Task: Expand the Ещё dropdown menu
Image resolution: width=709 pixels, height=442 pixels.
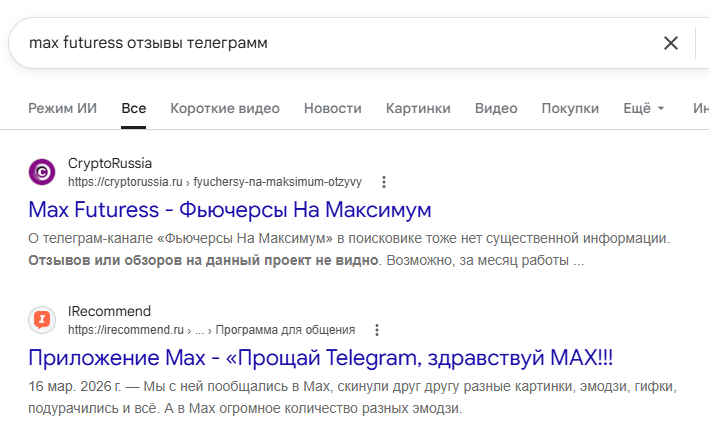Action: click(x=644, y=108)
